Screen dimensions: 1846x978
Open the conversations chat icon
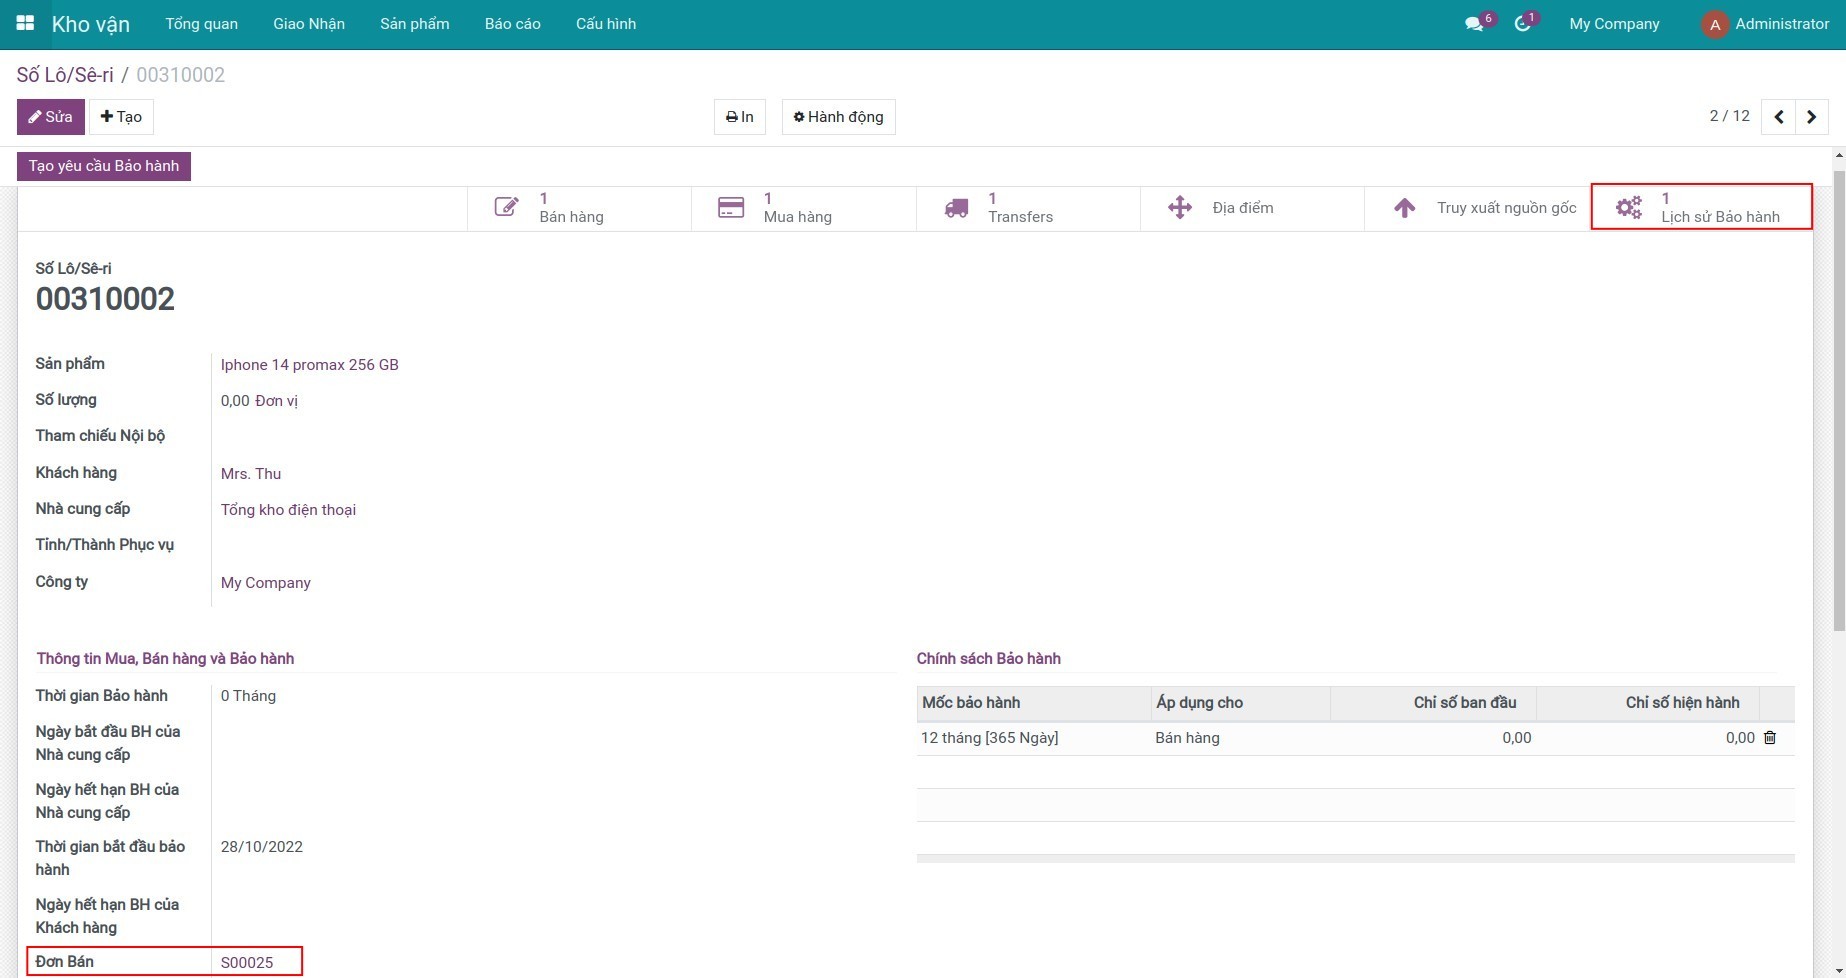(1474, 24)
